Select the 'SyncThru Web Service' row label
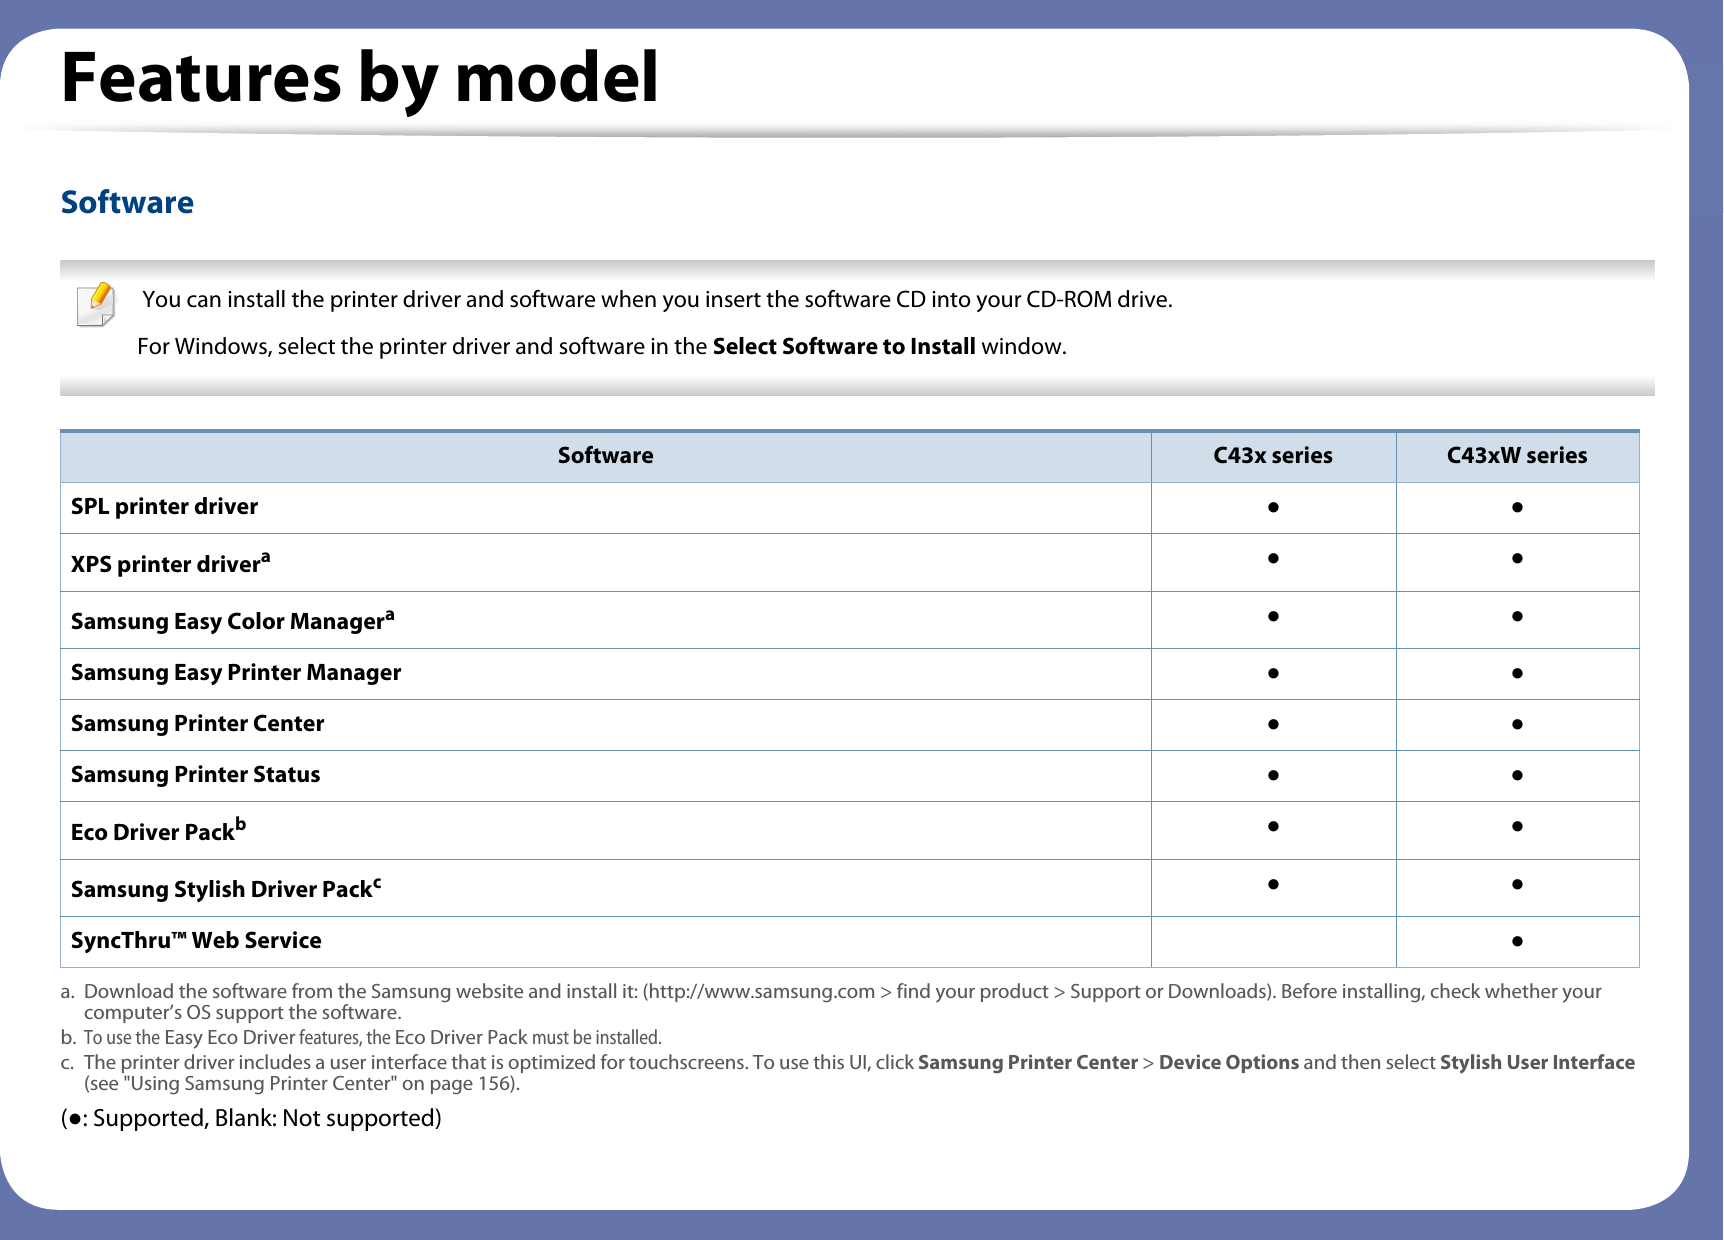Screen dimensions: 1724x1240 tap(196, 941)
